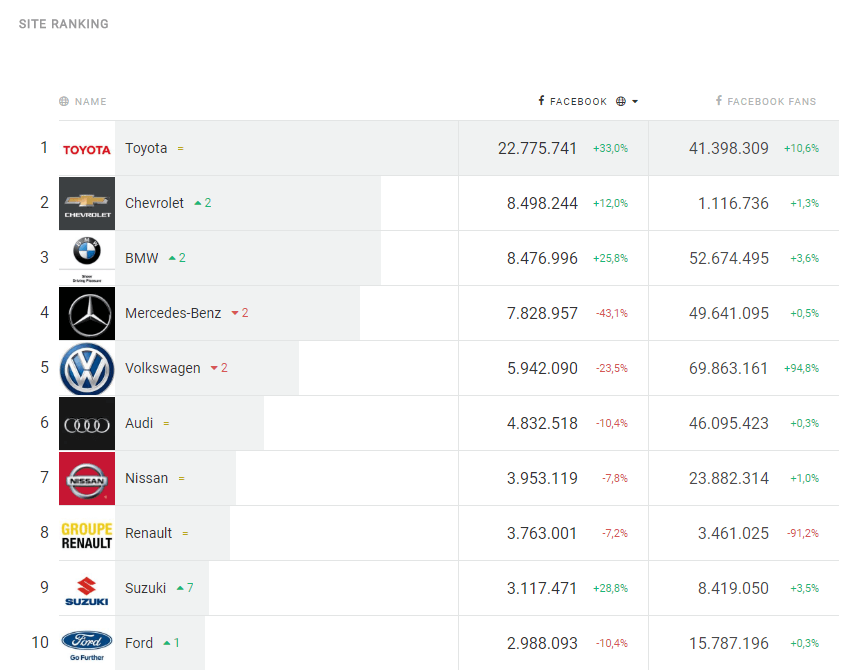Click Chevrolet's fan count 1.116.736

pyautogui.click(x=734, y=203)
